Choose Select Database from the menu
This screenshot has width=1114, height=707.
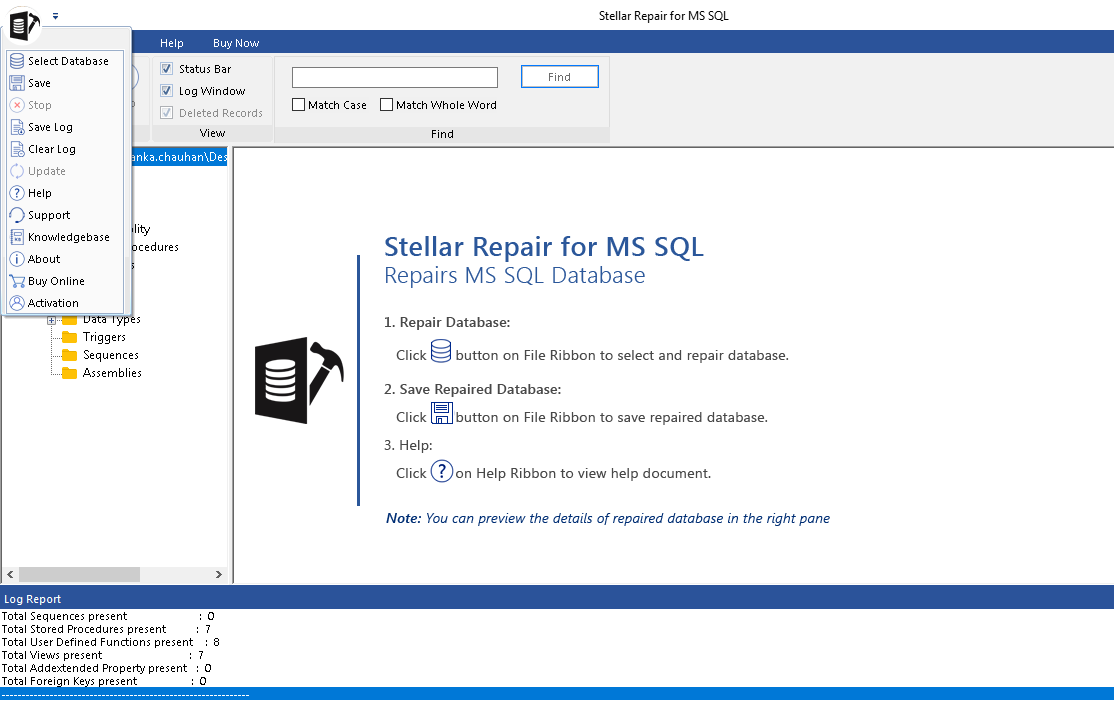(x=65, y=61)
